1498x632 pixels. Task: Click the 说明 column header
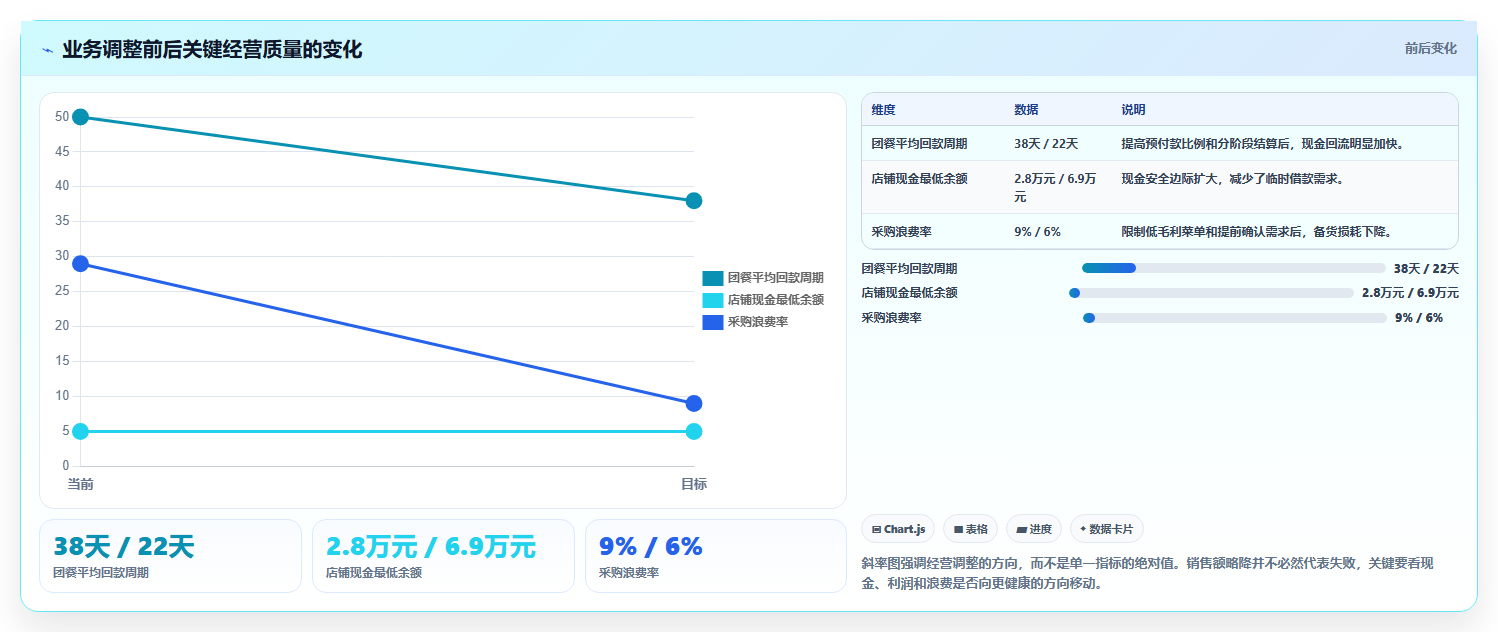pos(1134,110)
